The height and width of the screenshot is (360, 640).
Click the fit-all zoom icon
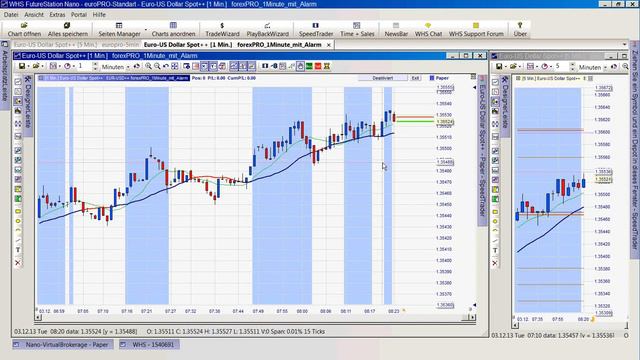click(x=175, y=66)
